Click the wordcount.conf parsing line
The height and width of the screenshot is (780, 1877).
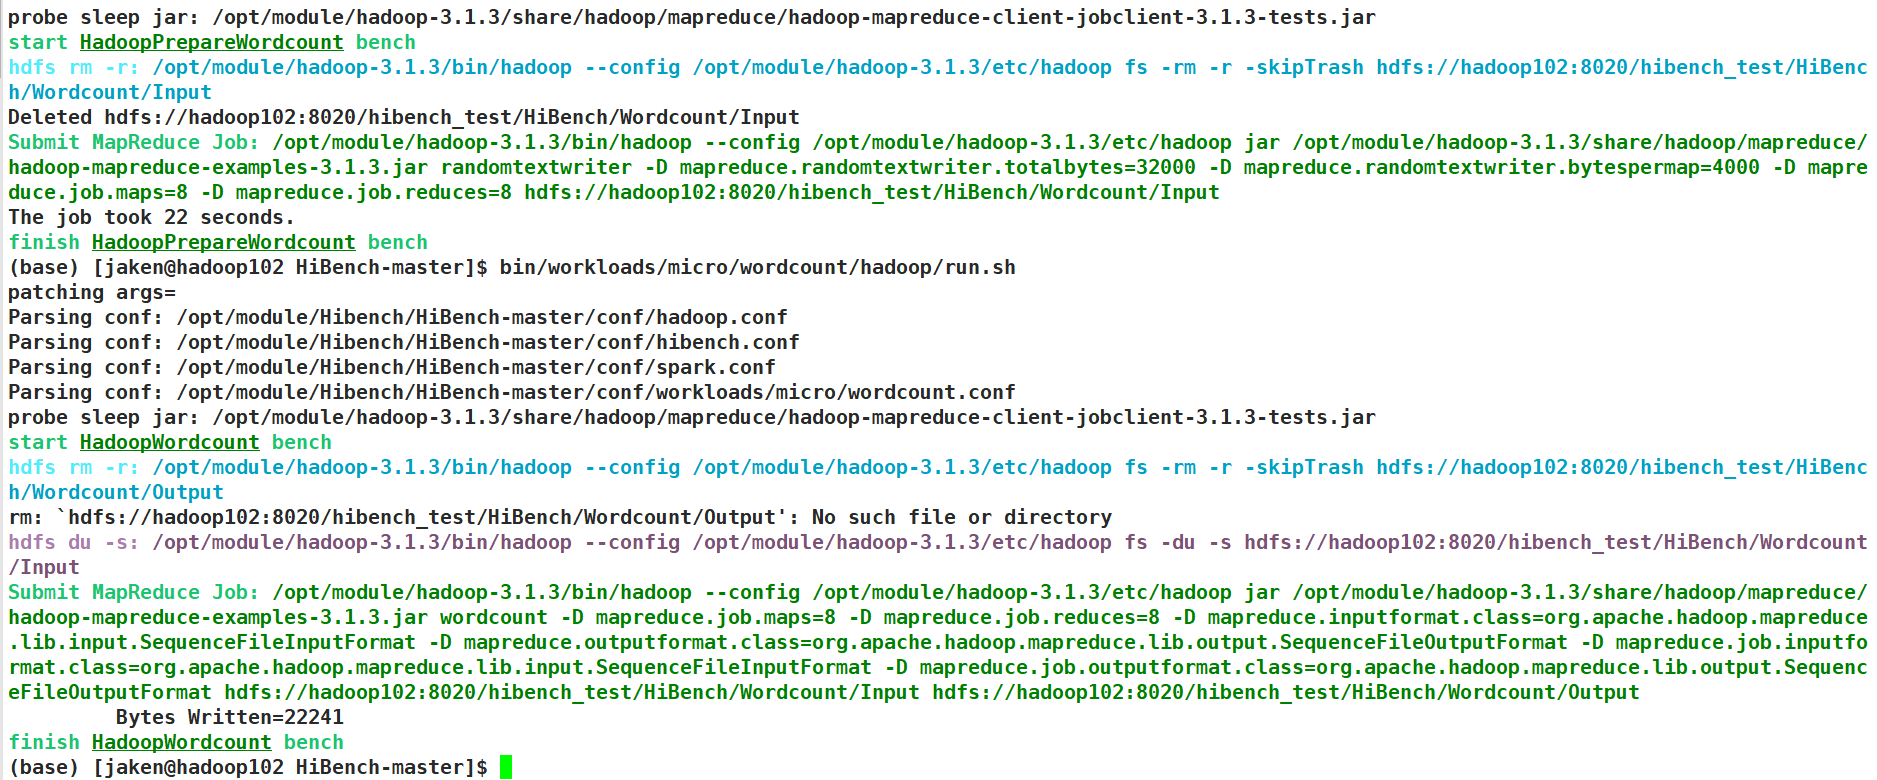512,392
